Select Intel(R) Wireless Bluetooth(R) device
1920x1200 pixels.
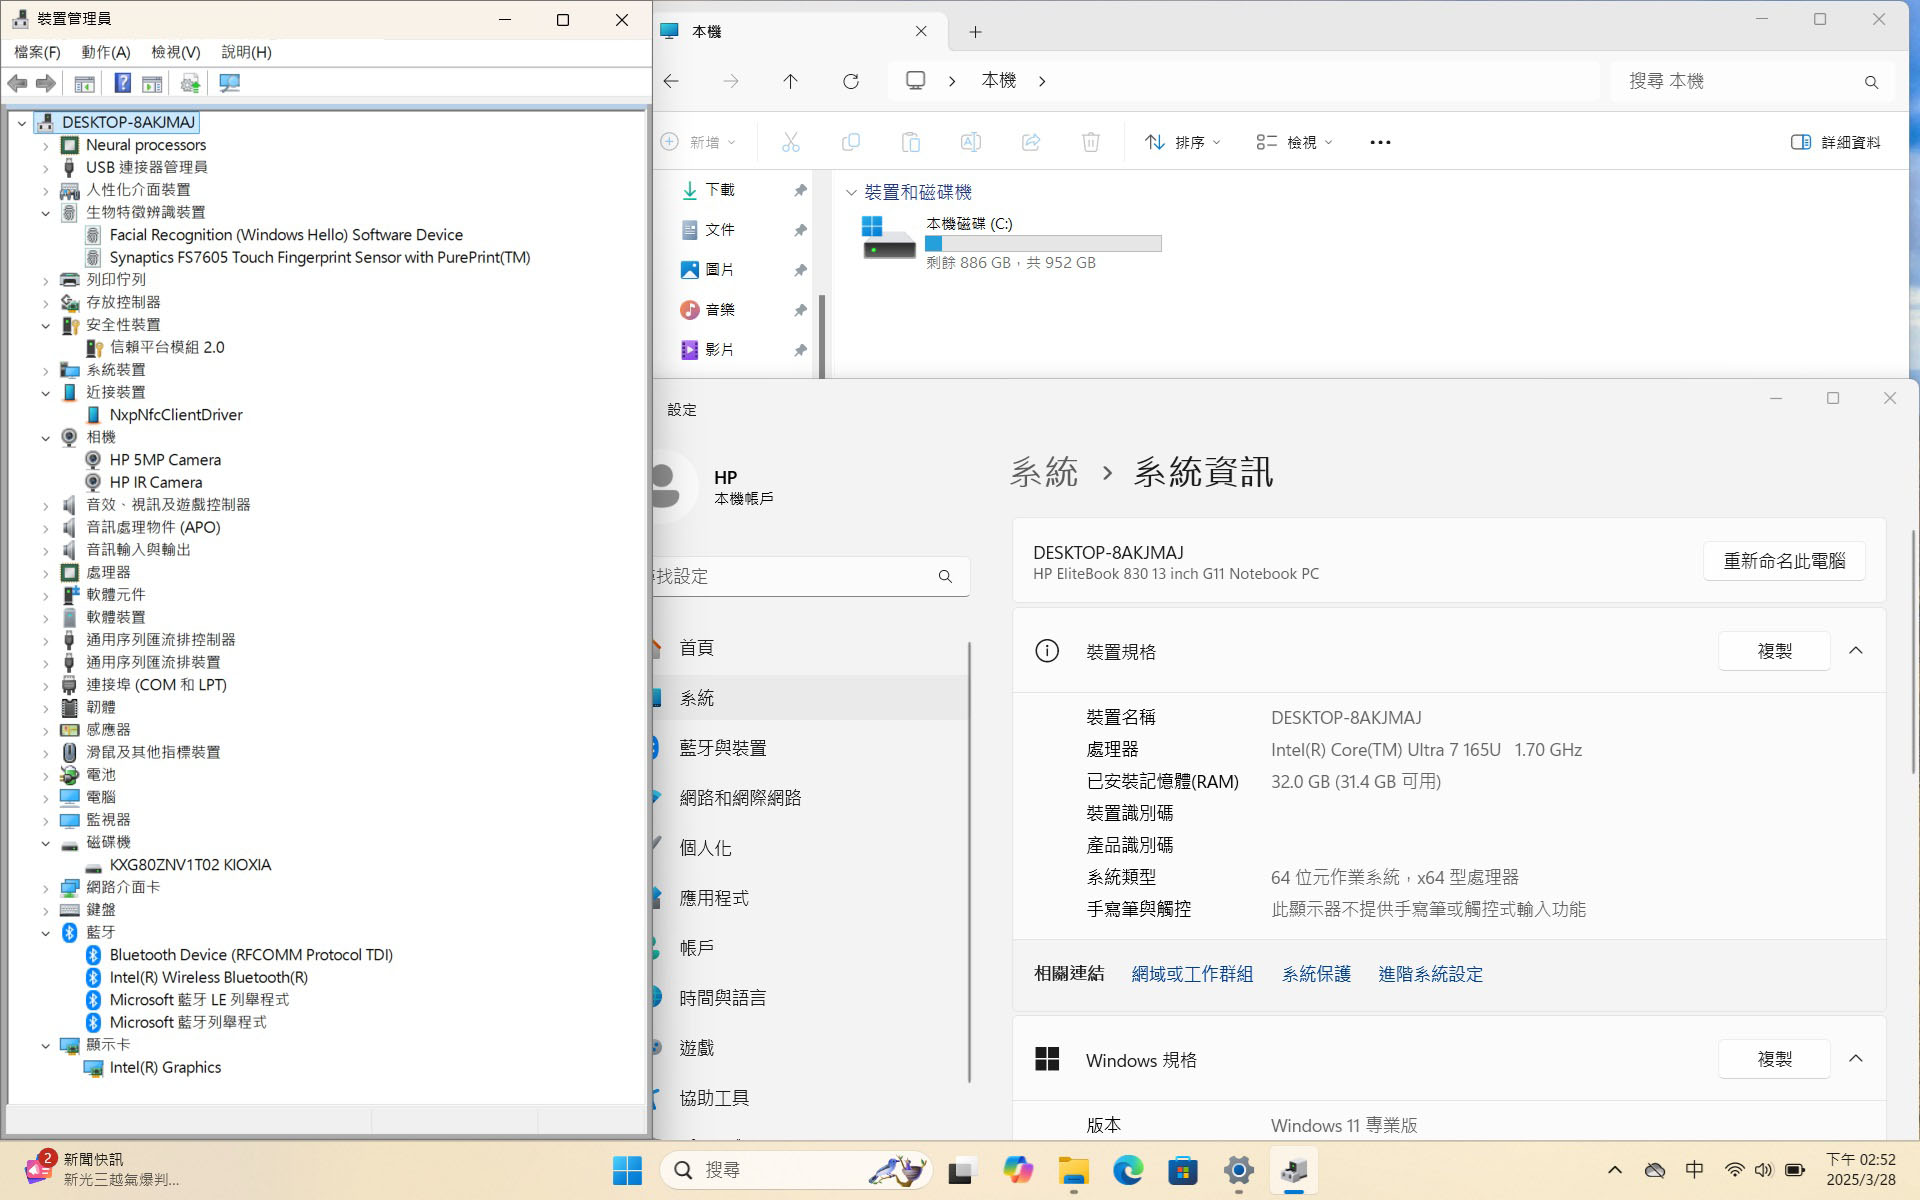[x=208, y=977]
